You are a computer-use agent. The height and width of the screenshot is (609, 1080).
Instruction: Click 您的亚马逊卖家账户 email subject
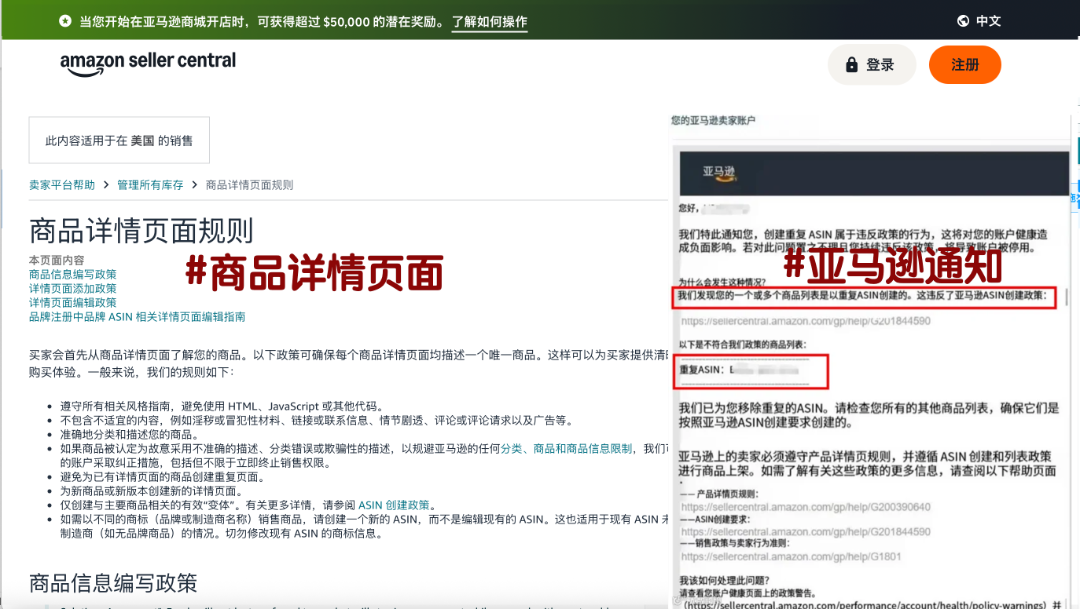click(713, 121)
